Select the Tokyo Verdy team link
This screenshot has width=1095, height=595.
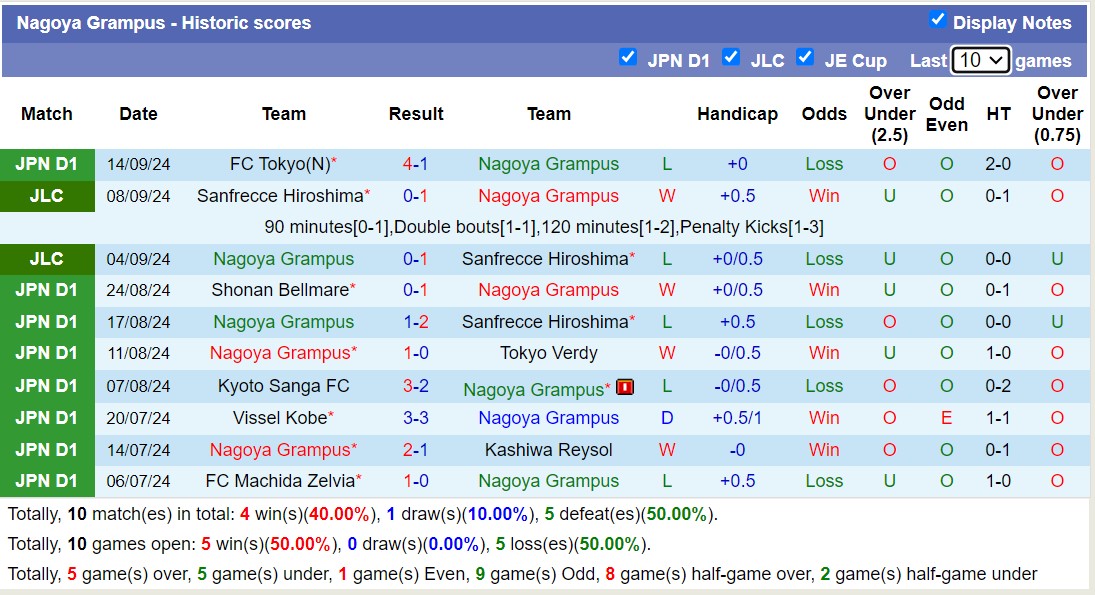pos(549,353)
